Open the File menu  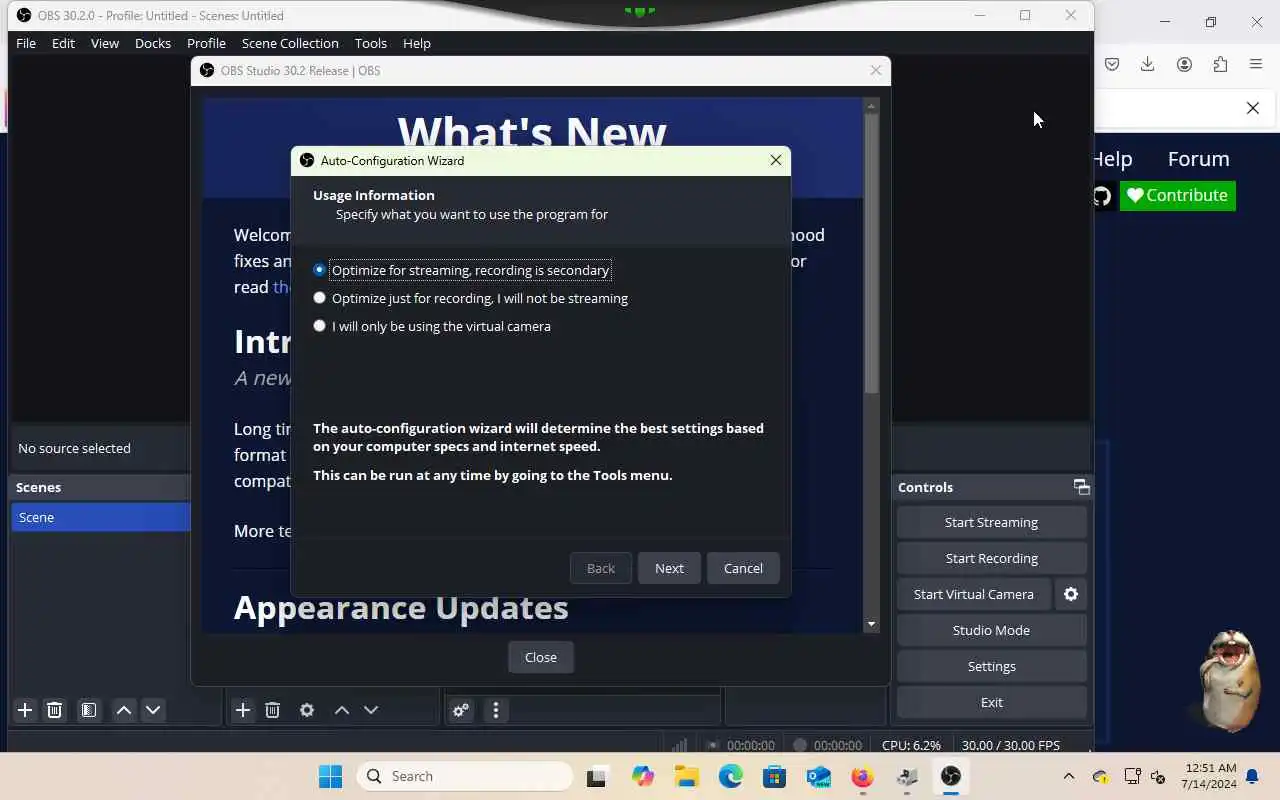(26, 43)
